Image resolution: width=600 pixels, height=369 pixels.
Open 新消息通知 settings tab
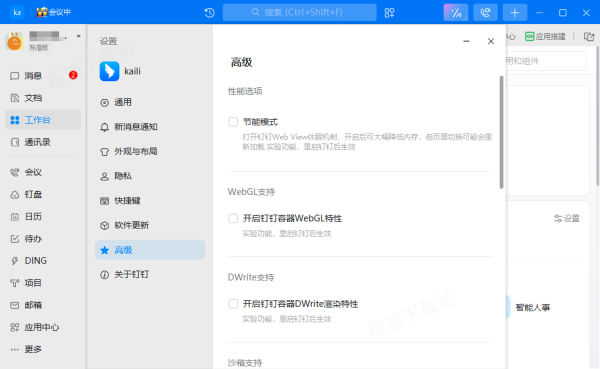click(150, 127)
